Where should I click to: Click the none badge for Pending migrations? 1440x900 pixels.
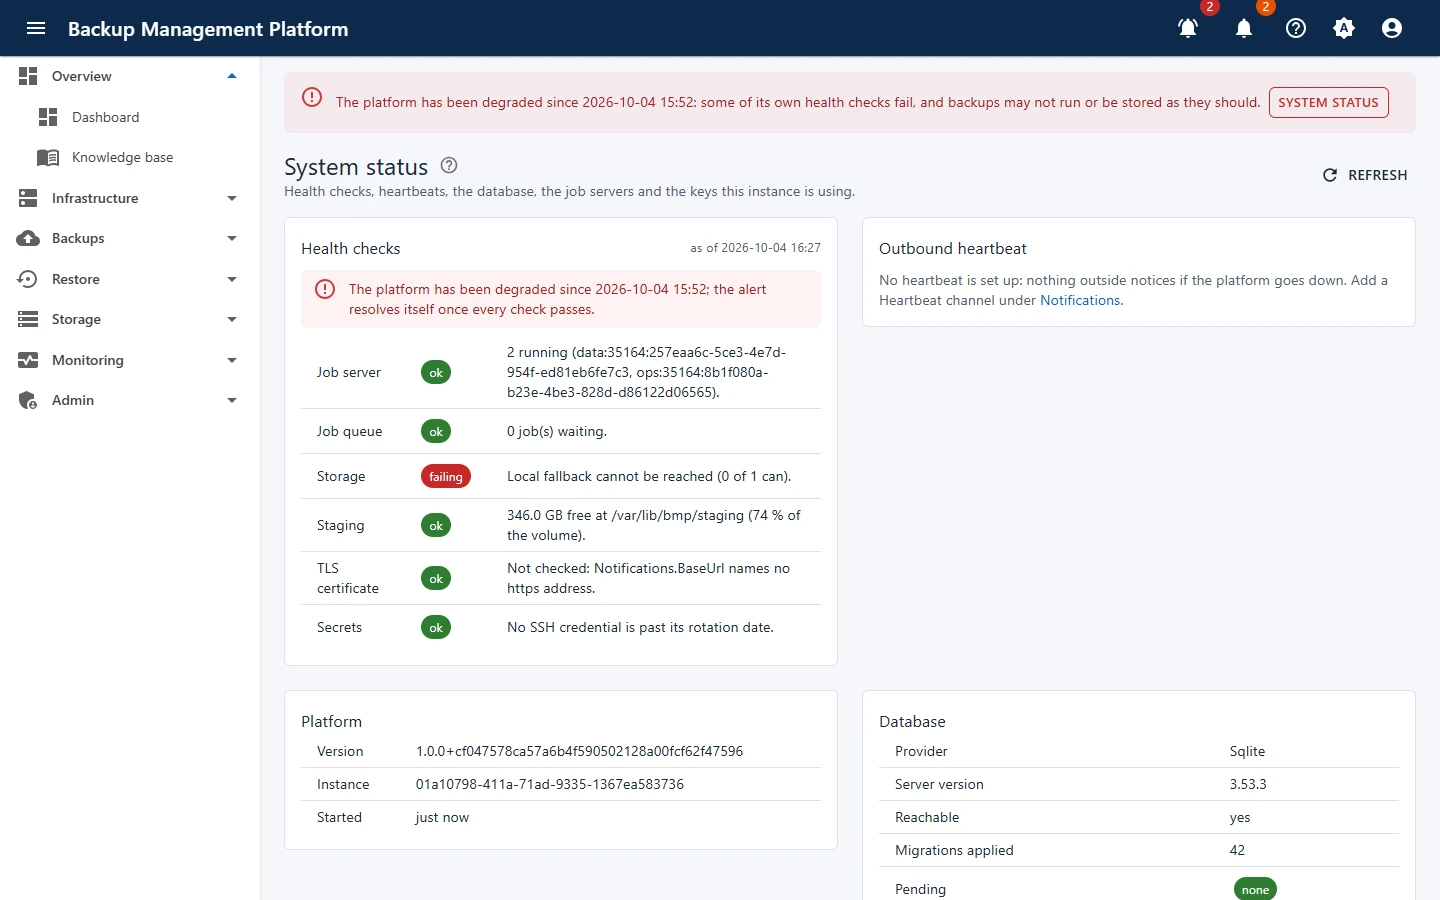pyautogui.click(x=1255, y=889)
